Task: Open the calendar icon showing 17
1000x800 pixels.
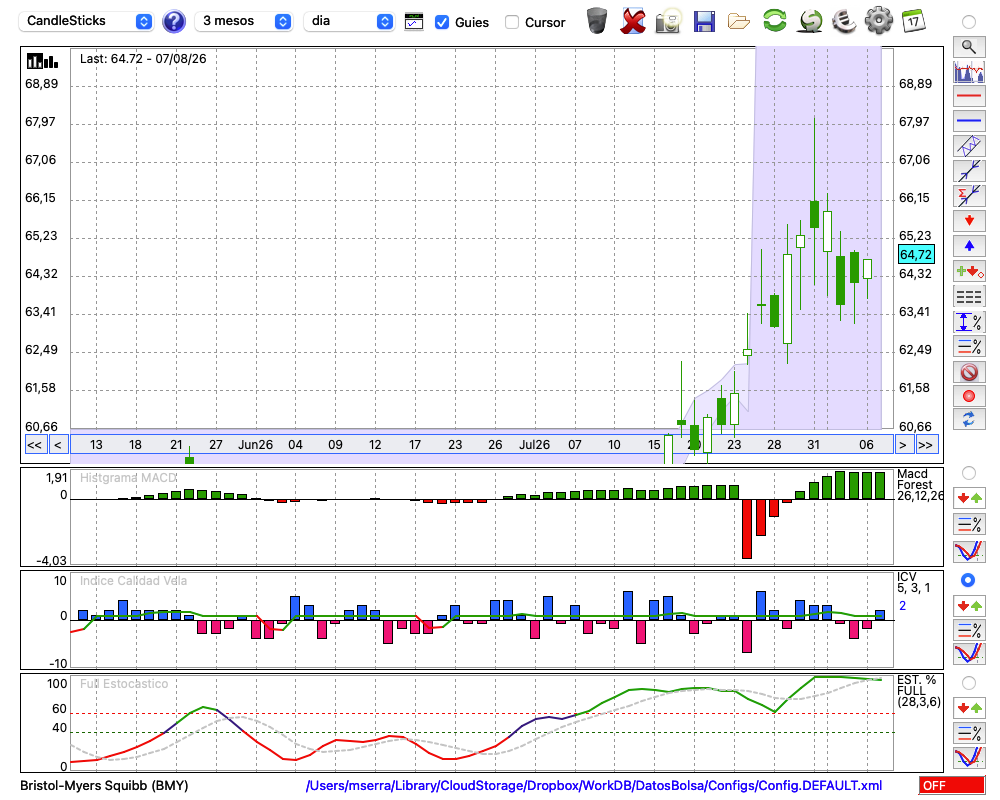Action: pos(913,21)
